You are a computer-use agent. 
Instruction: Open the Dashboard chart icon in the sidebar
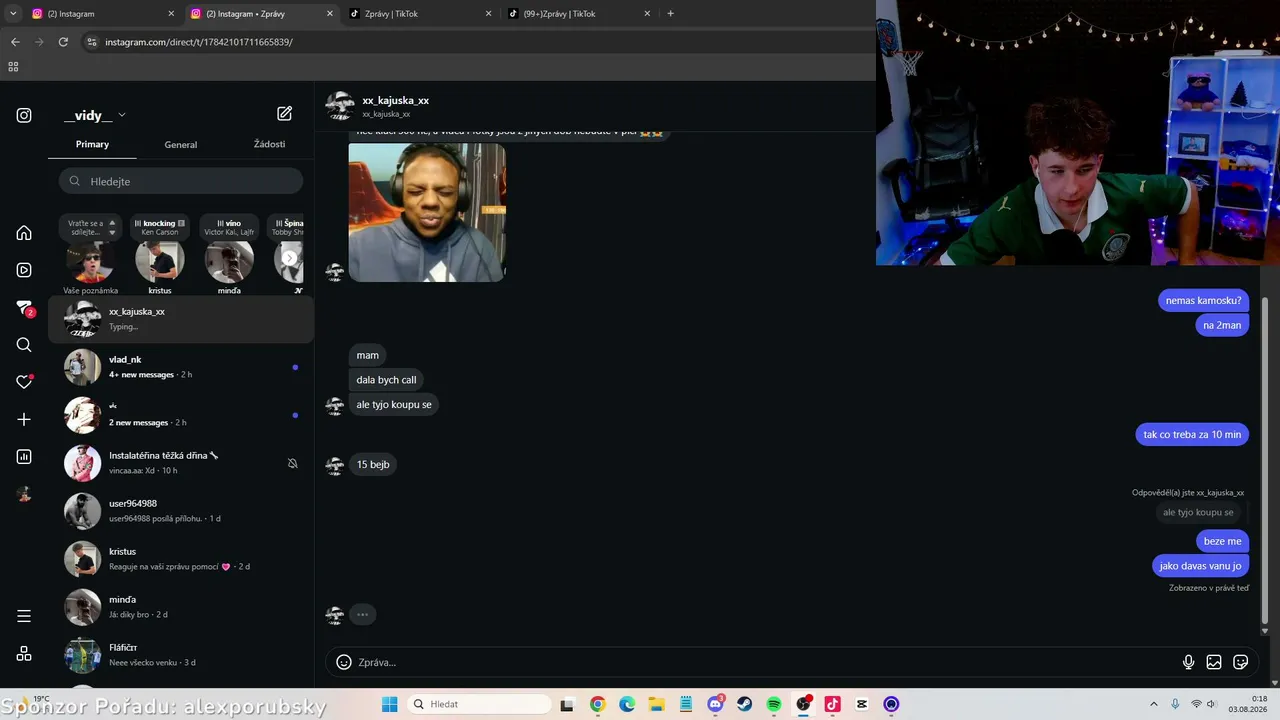24,457
